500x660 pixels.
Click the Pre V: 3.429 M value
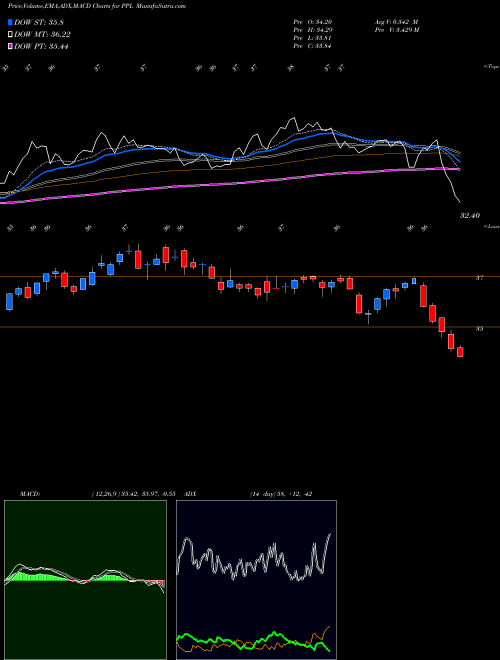[x=396, y=30]
